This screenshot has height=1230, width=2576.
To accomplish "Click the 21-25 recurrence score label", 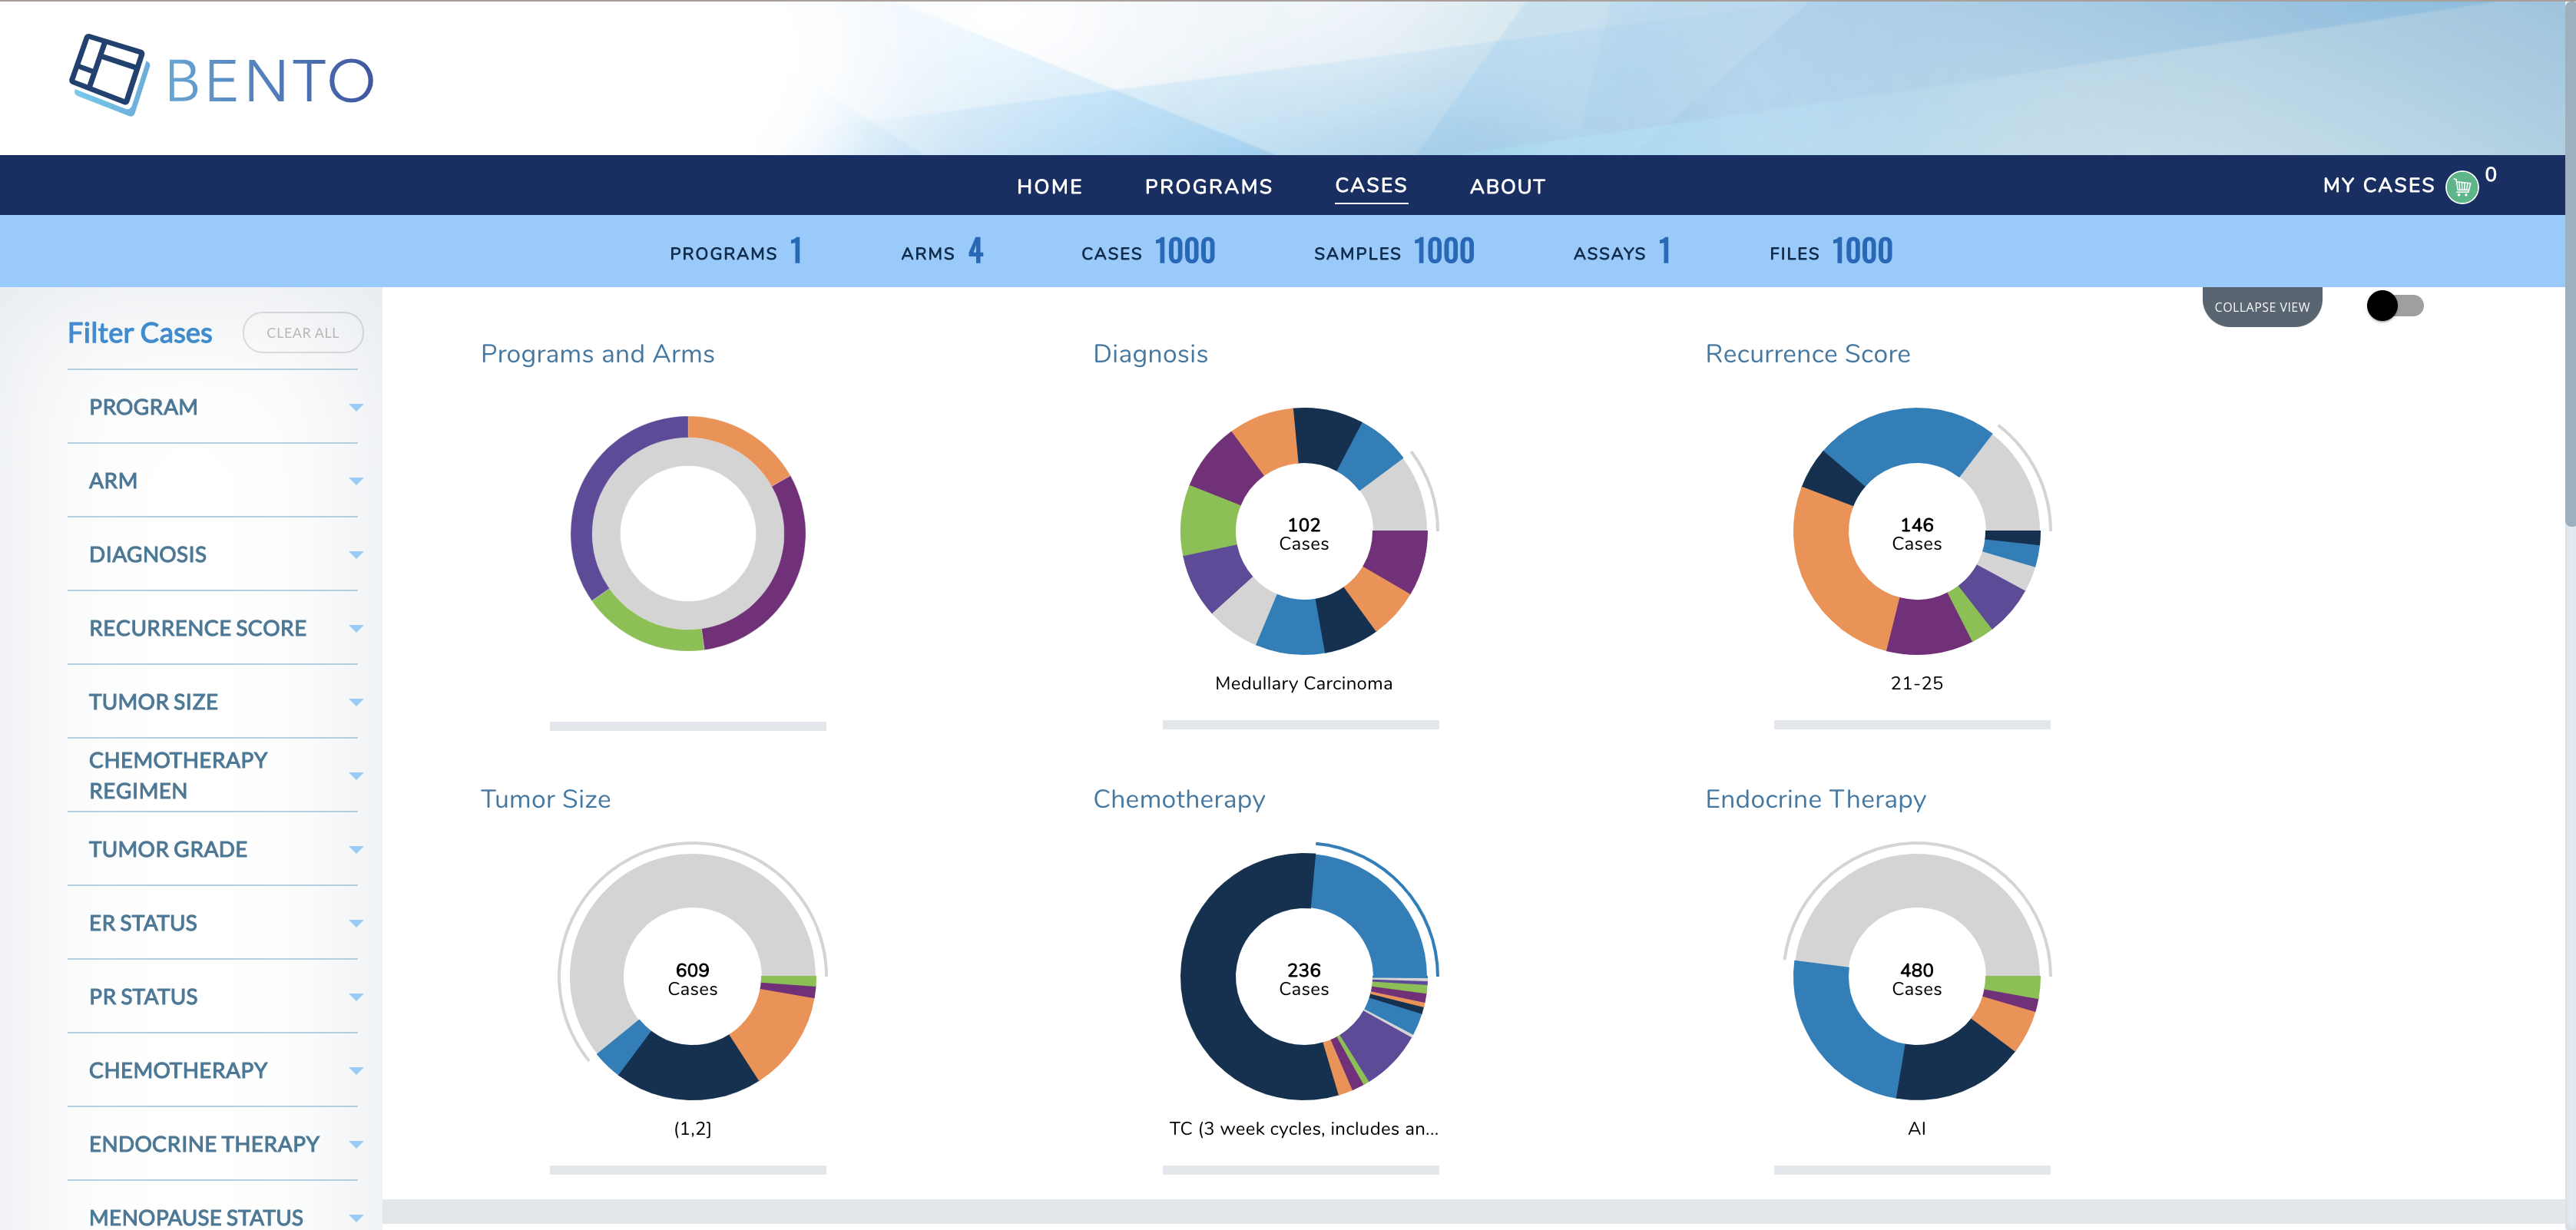I will tap(1916, 683).
